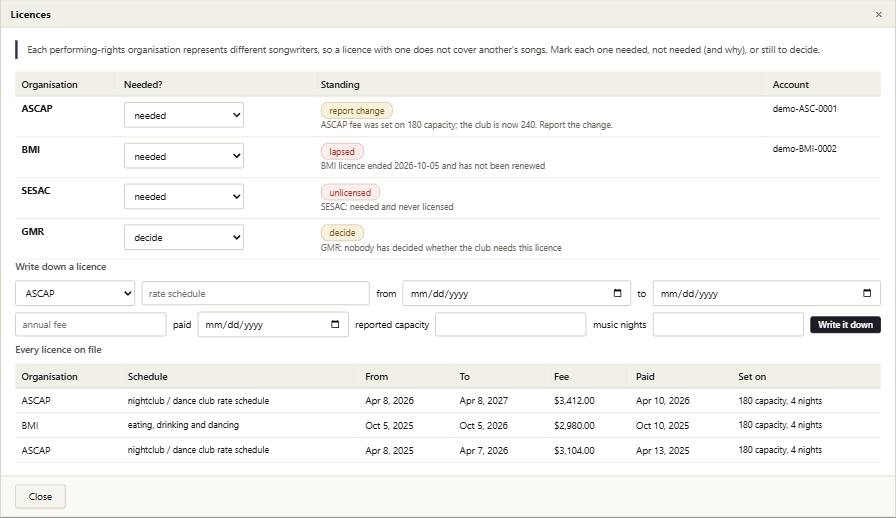Open the calendar picker for the 'to' date
The height and width of the screenshot is (518, 896).
[867, 293]
